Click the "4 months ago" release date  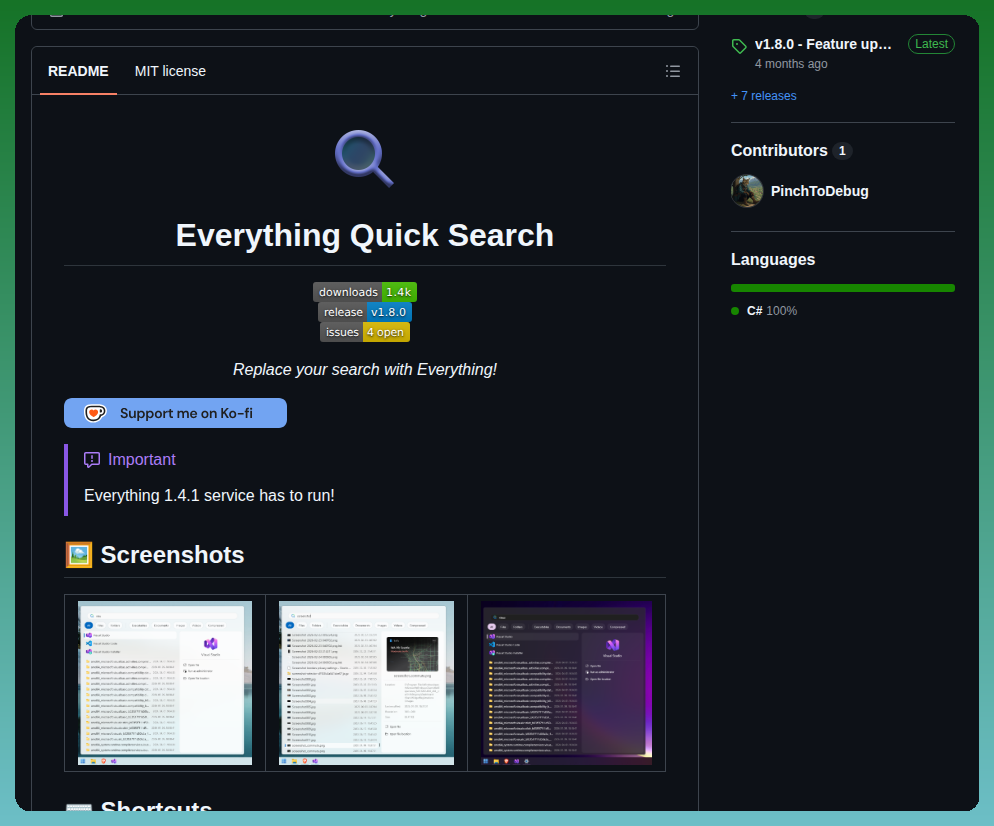[791, 64]
